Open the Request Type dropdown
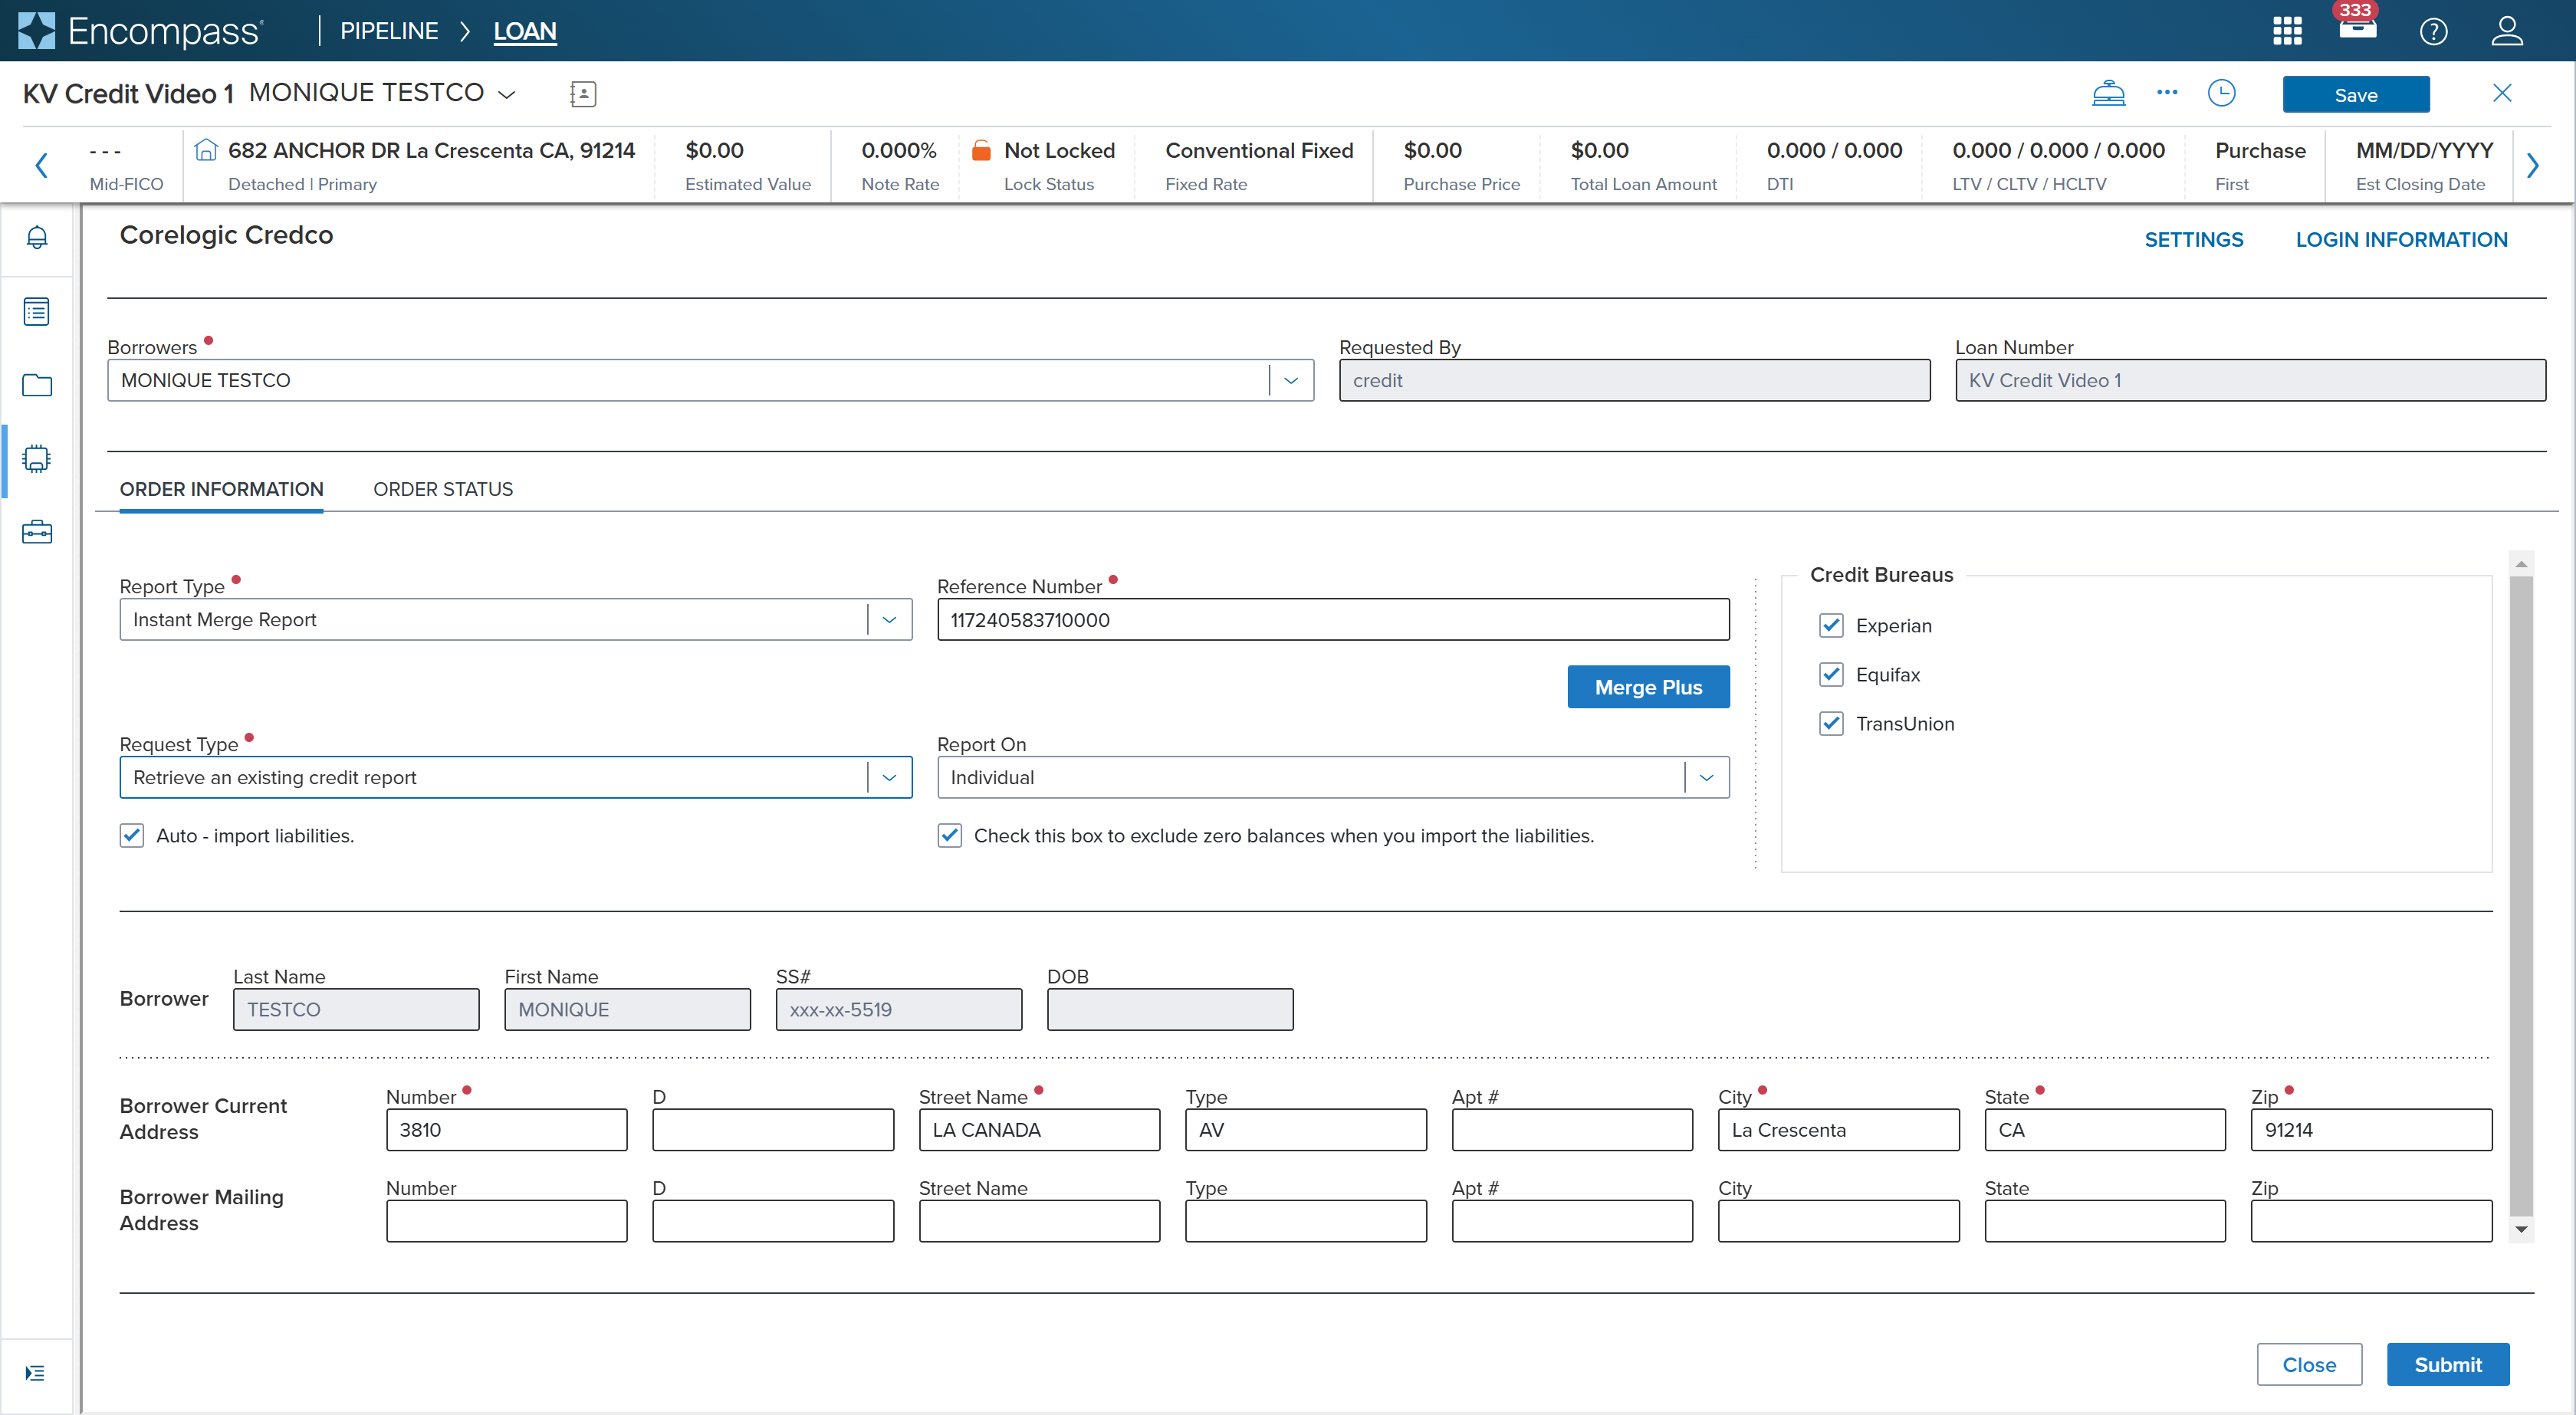The image size is (2576, 1415). (516, 777)
